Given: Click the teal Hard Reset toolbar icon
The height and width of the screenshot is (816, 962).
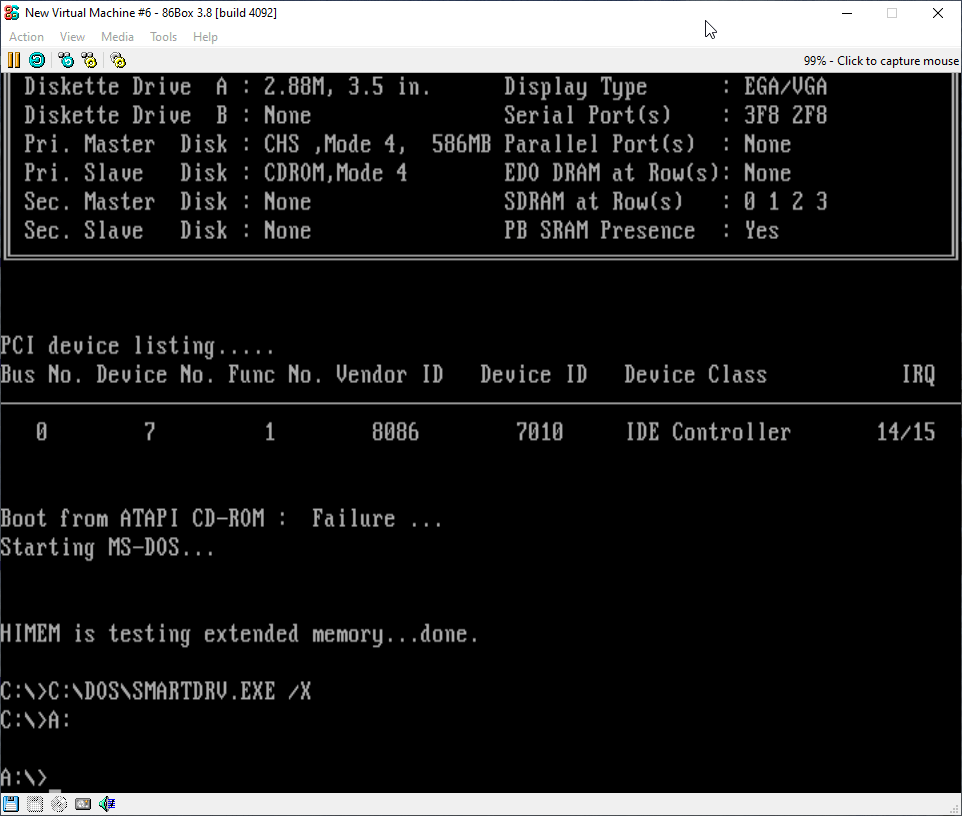Looking at the screenshot, I should tap(37, 60).
